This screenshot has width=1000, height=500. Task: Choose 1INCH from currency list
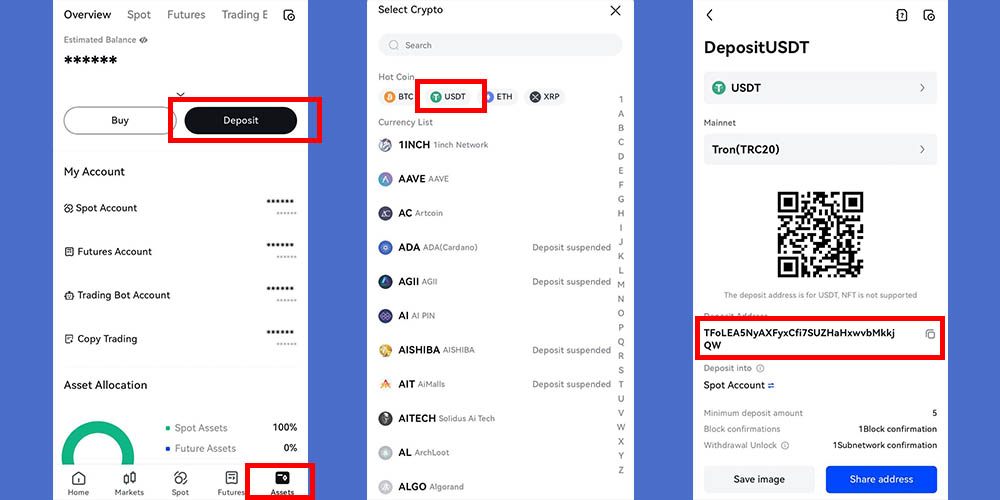click(x=494, y=145)
